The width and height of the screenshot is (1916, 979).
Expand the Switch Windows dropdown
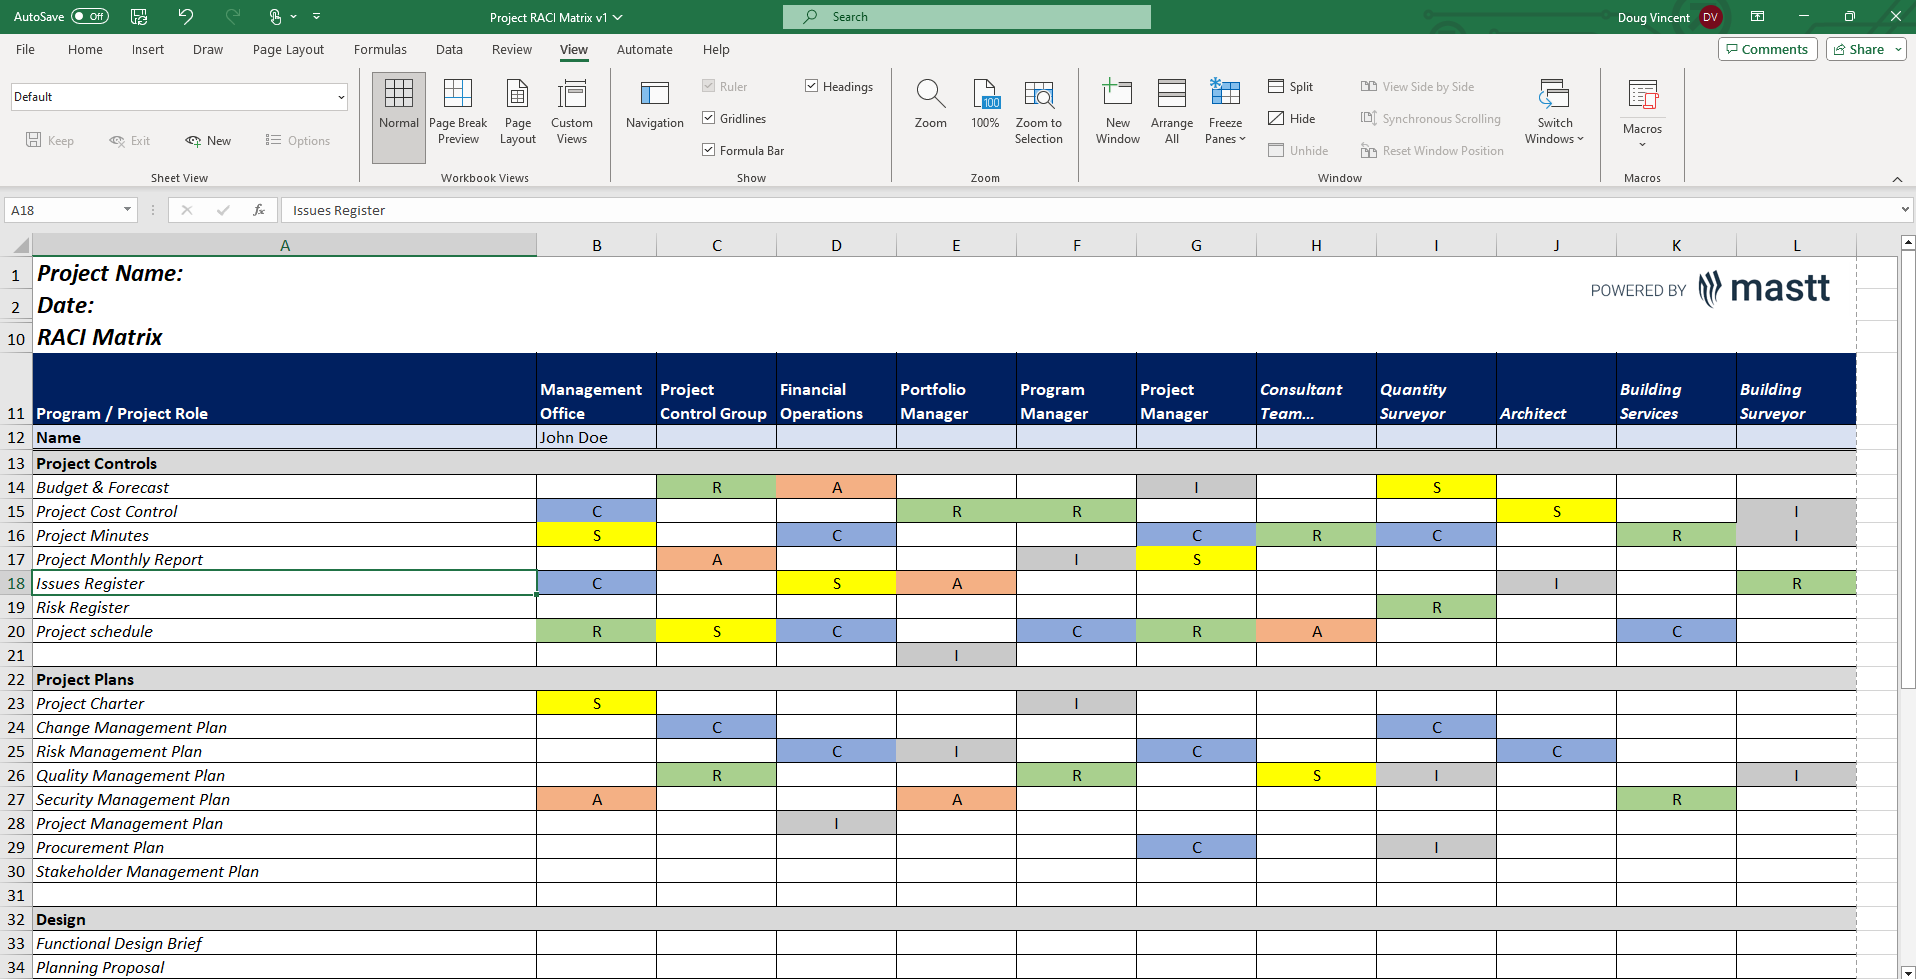click(1554, 110)
